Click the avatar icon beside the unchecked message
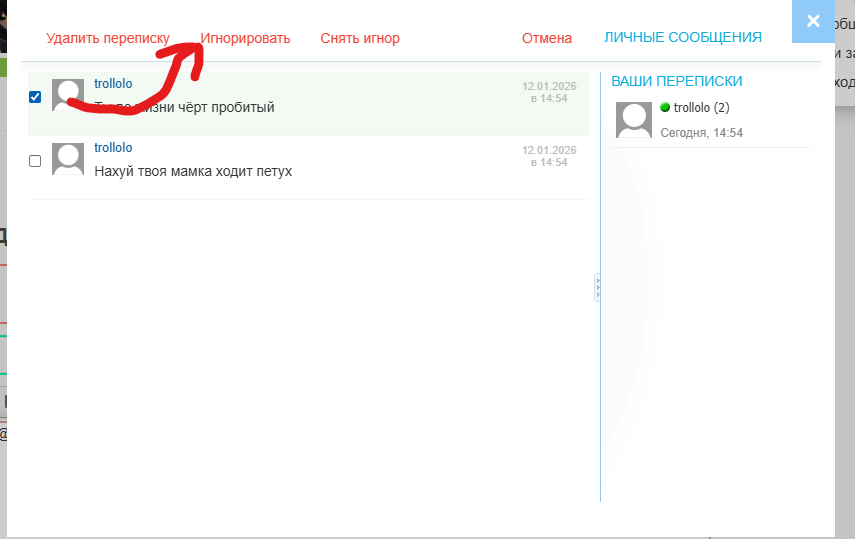855x539 pixels. (x=68, y=159)
